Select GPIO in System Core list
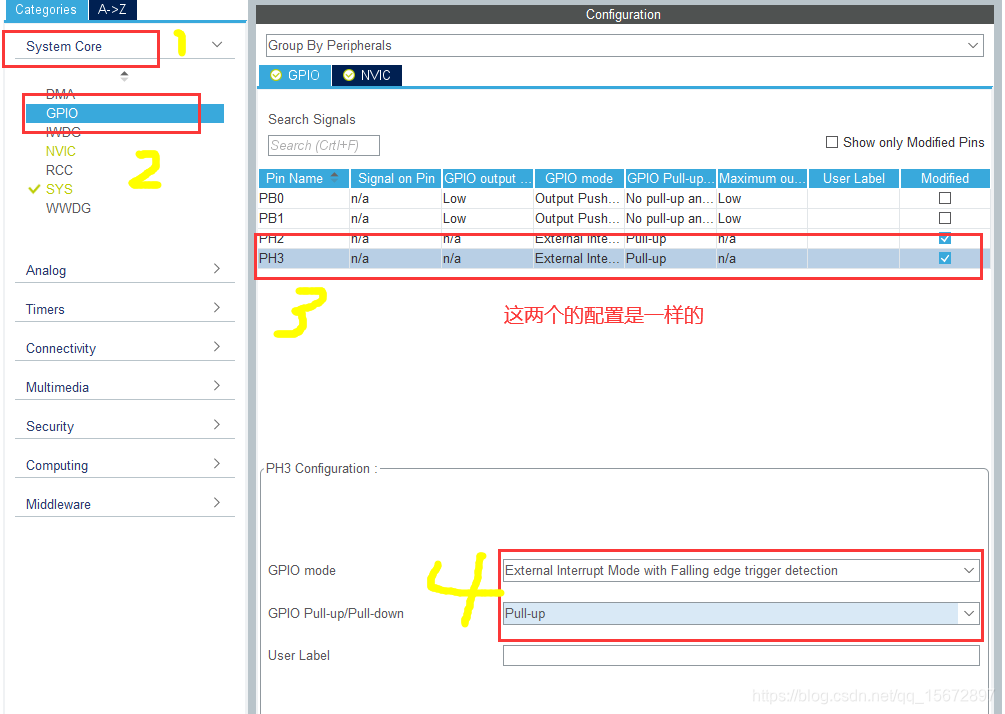 (124, 113)
